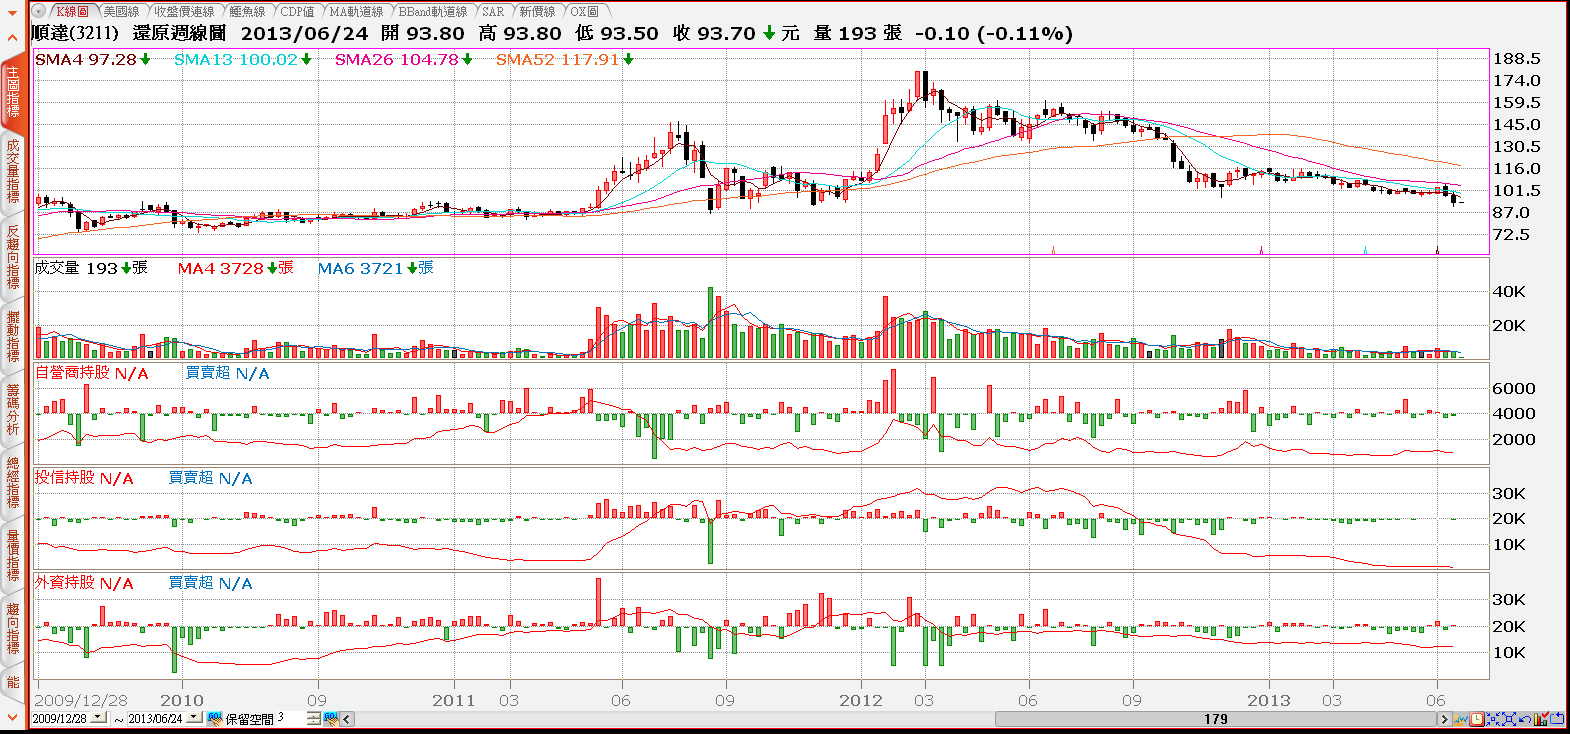Screen dimensions: 1570x734
Task: Select the 趨向指標 sidebar tab
Action: (x=12, y=629)
